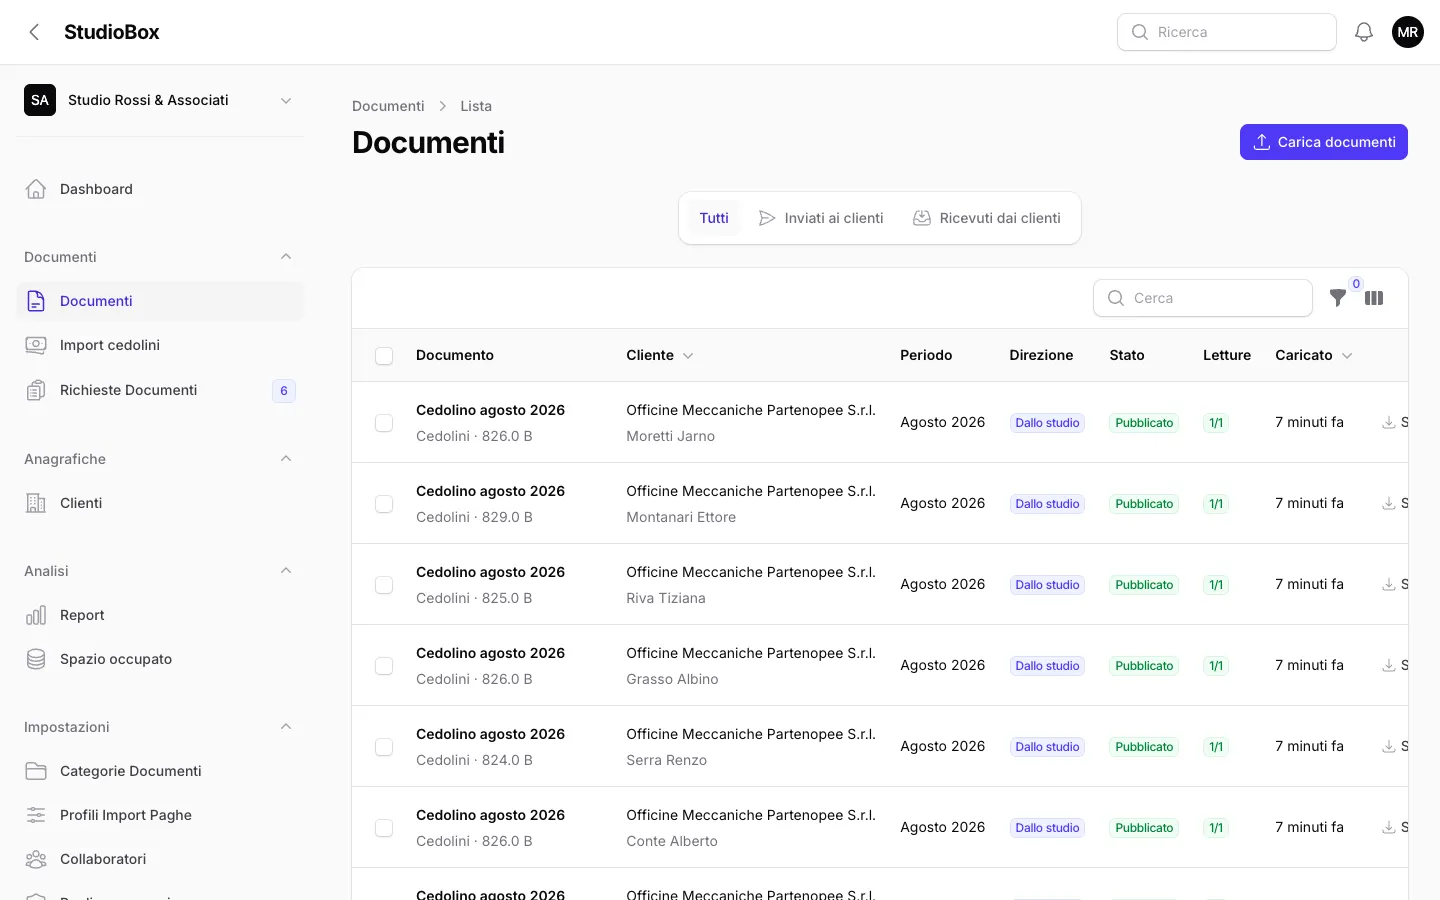The image size is (1440, 900).
Task: Click the Documenti file icon in sidebar
Action: tap(36, 301)
